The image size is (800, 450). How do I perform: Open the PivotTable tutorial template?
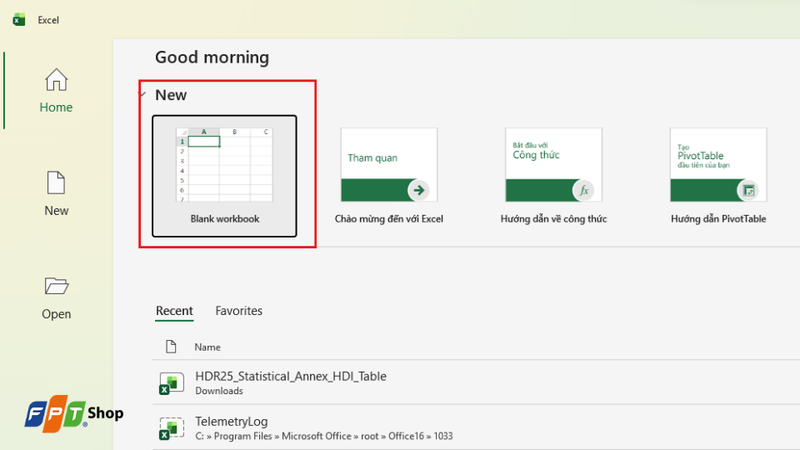(718, 165)
